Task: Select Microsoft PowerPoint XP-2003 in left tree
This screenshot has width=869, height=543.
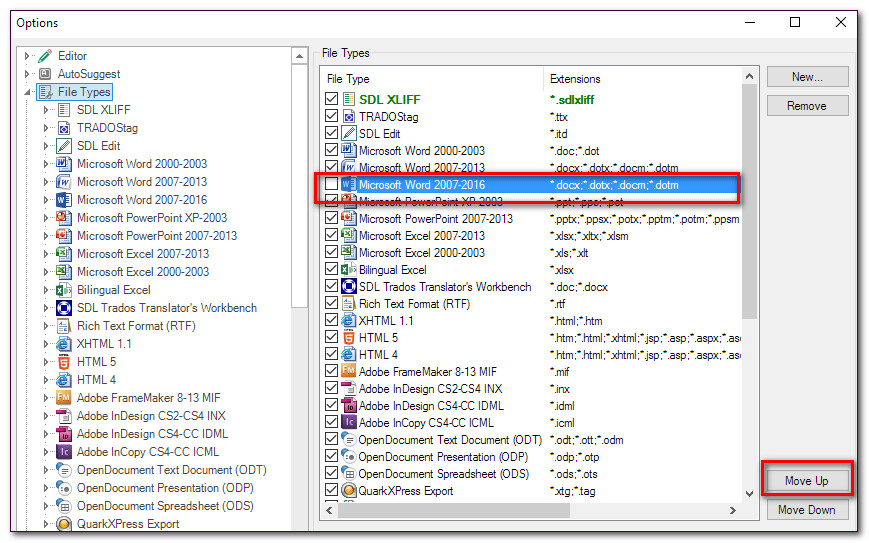Action: click(151, 218)
